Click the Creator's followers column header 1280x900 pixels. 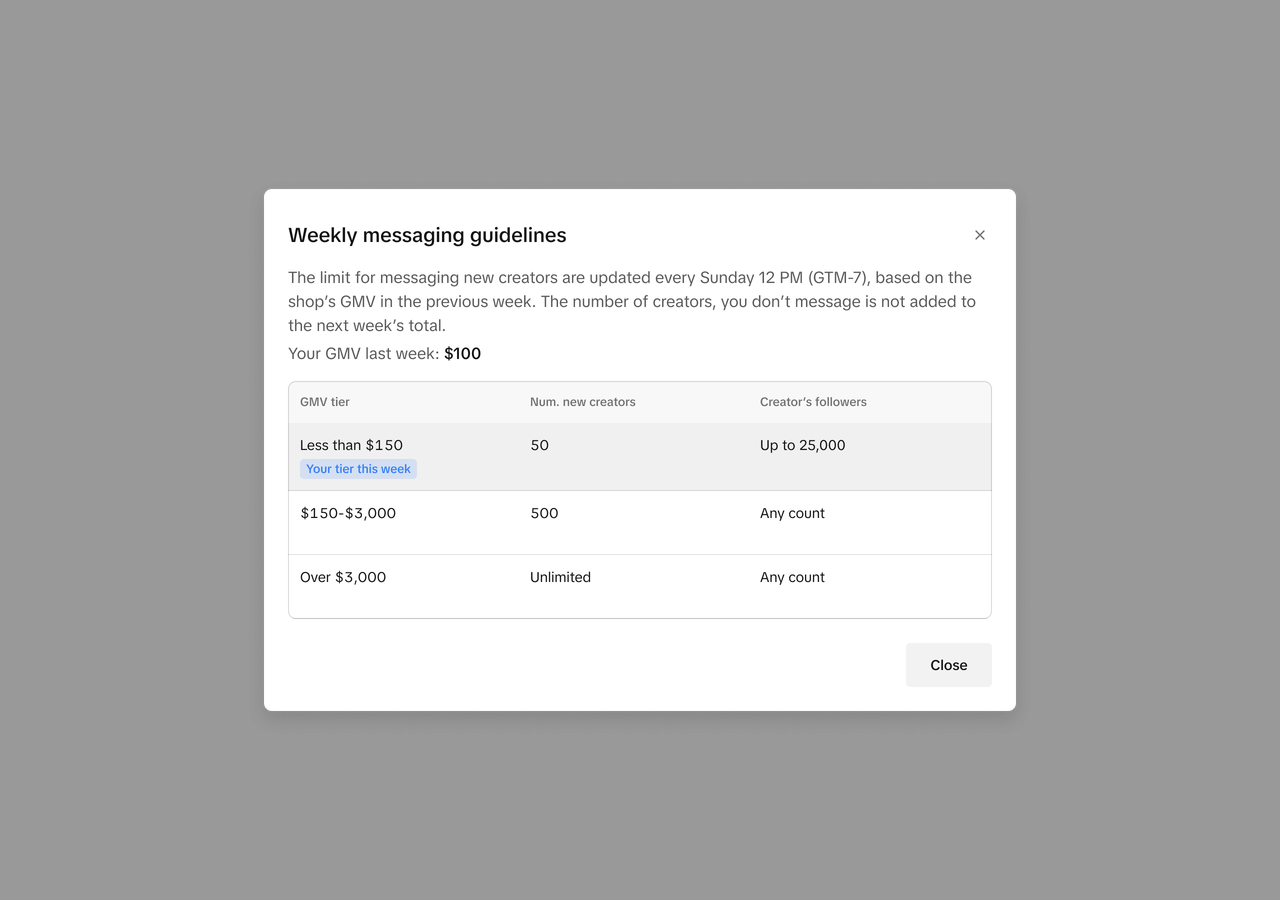813,402
